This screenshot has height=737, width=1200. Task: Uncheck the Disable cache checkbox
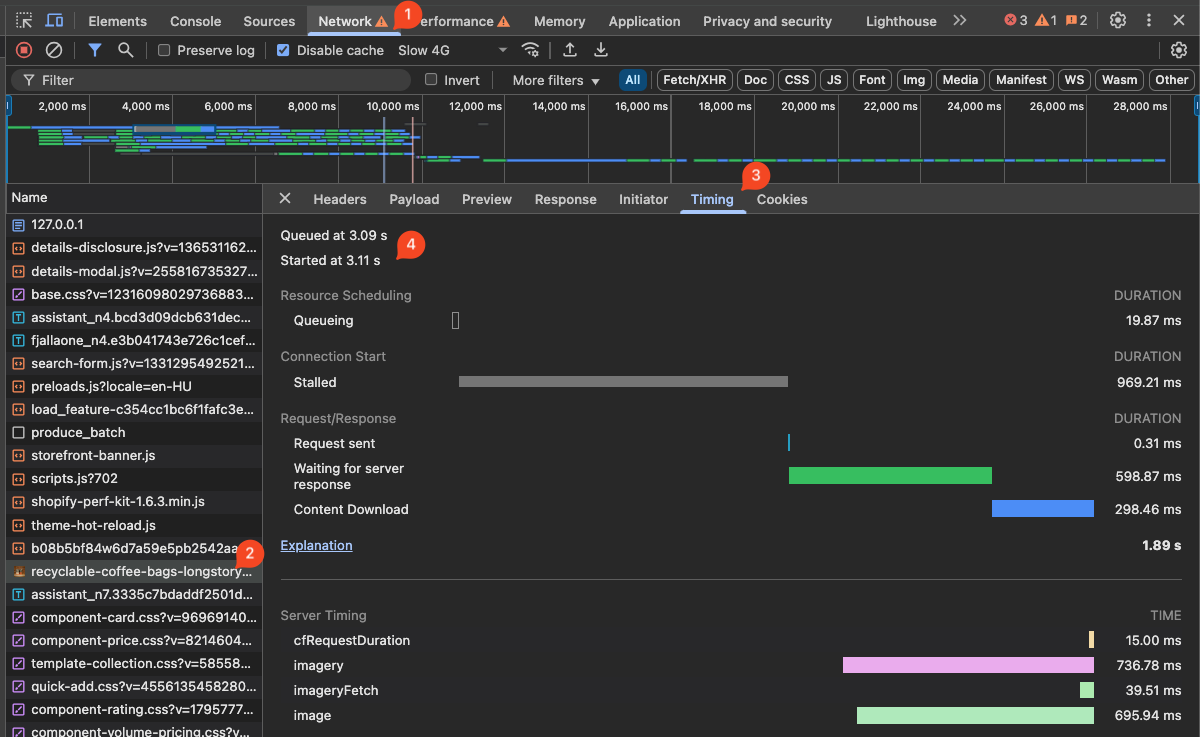(283, 50)
